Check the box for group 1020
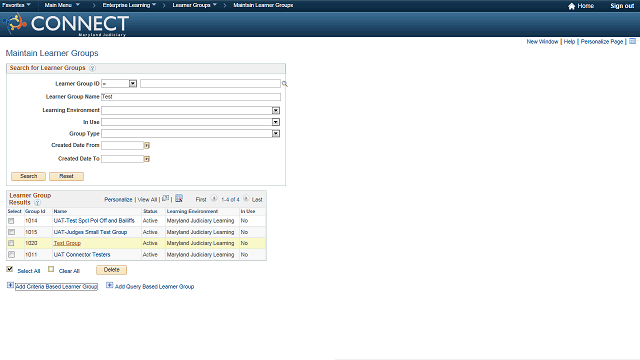Screen dimensions: 640x360 pos(11,243)
